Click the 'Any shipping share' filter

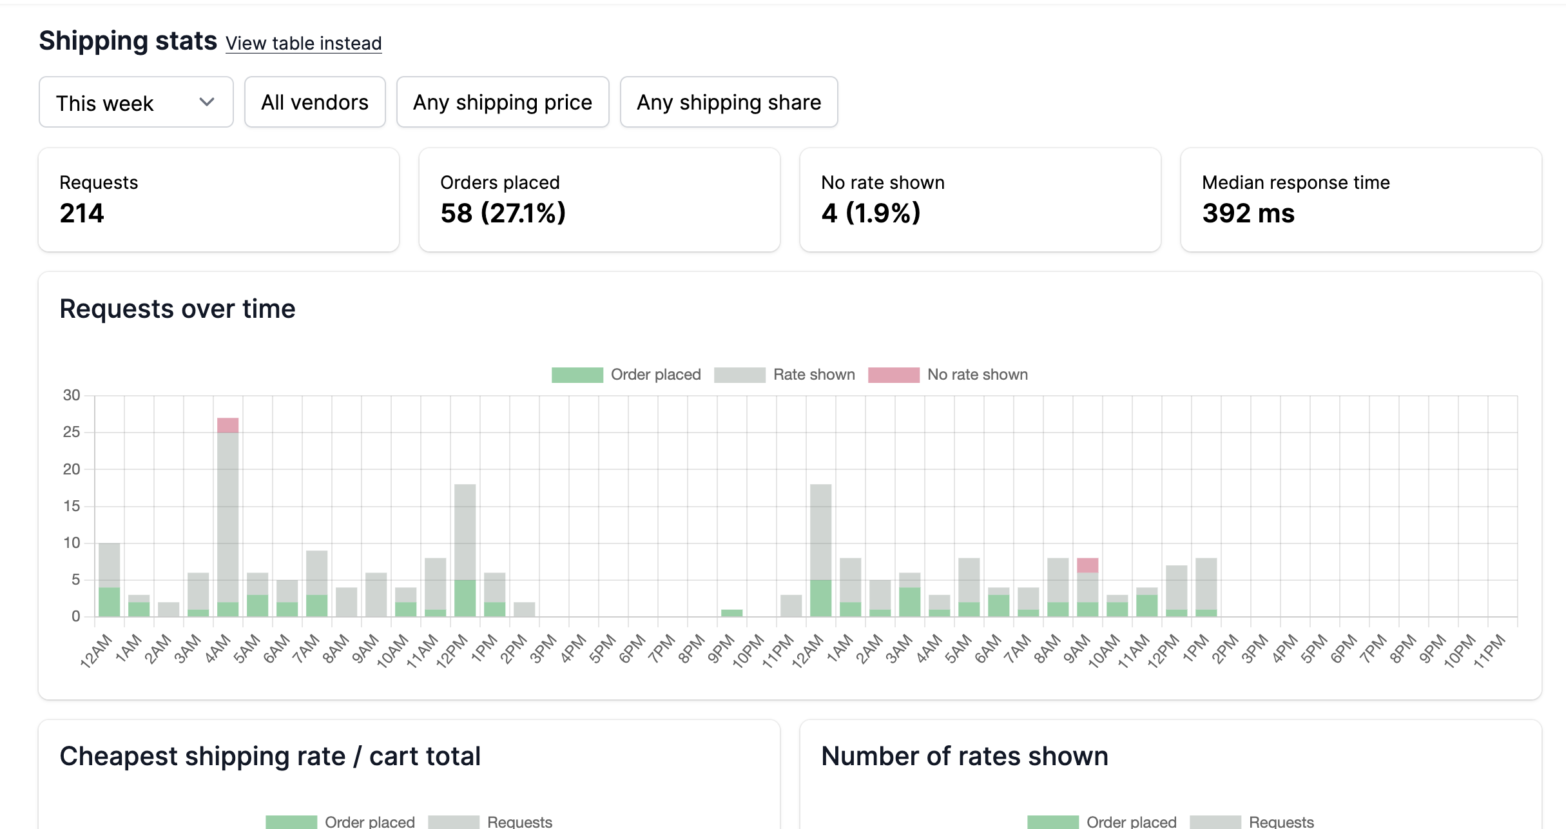click(729, 102)
